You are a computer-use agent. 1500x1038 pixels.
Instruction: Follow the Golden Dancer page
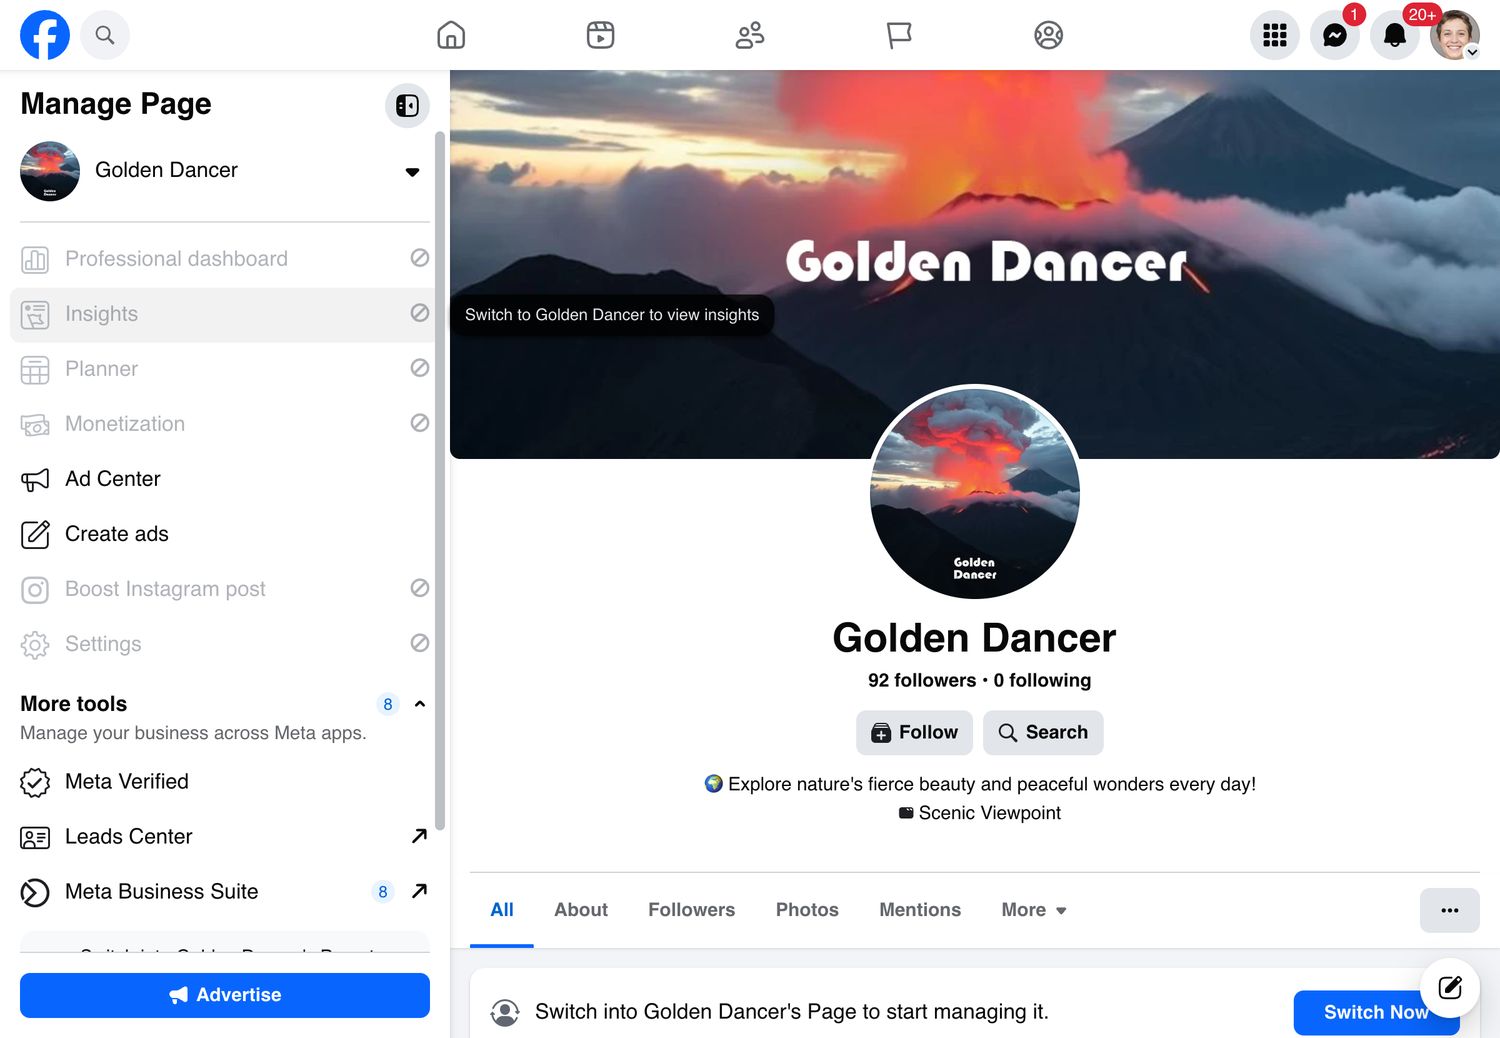(x=914, y=733)
